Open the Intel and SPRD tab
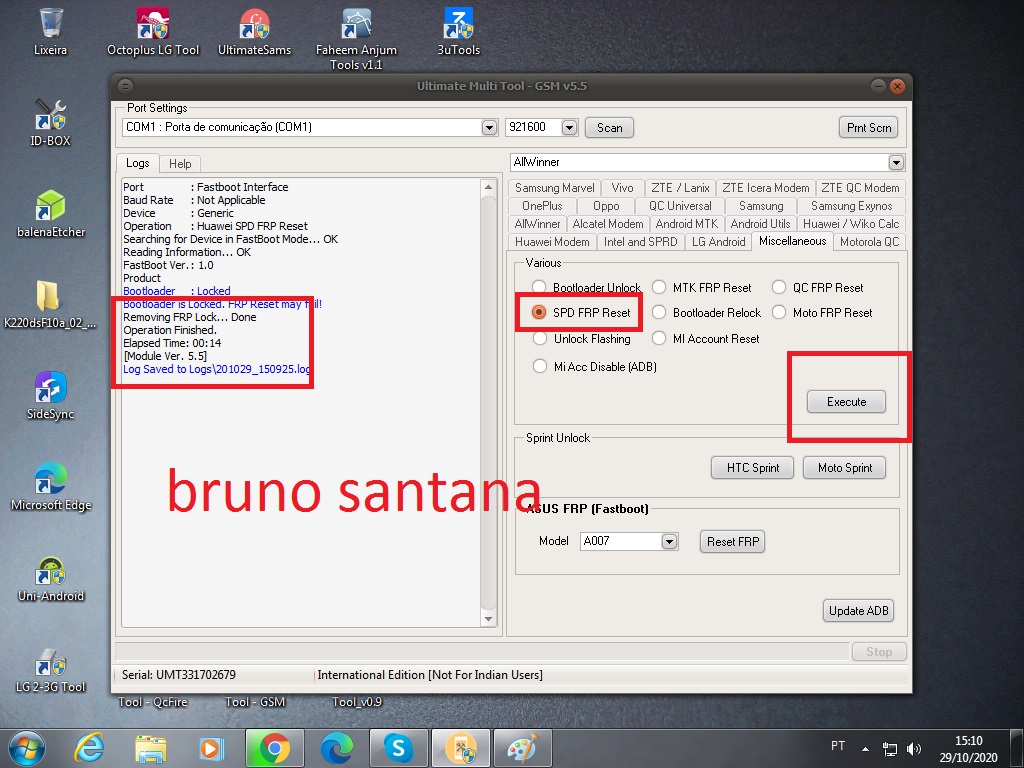Screen dimensions: 1024x768 [641, 242]
